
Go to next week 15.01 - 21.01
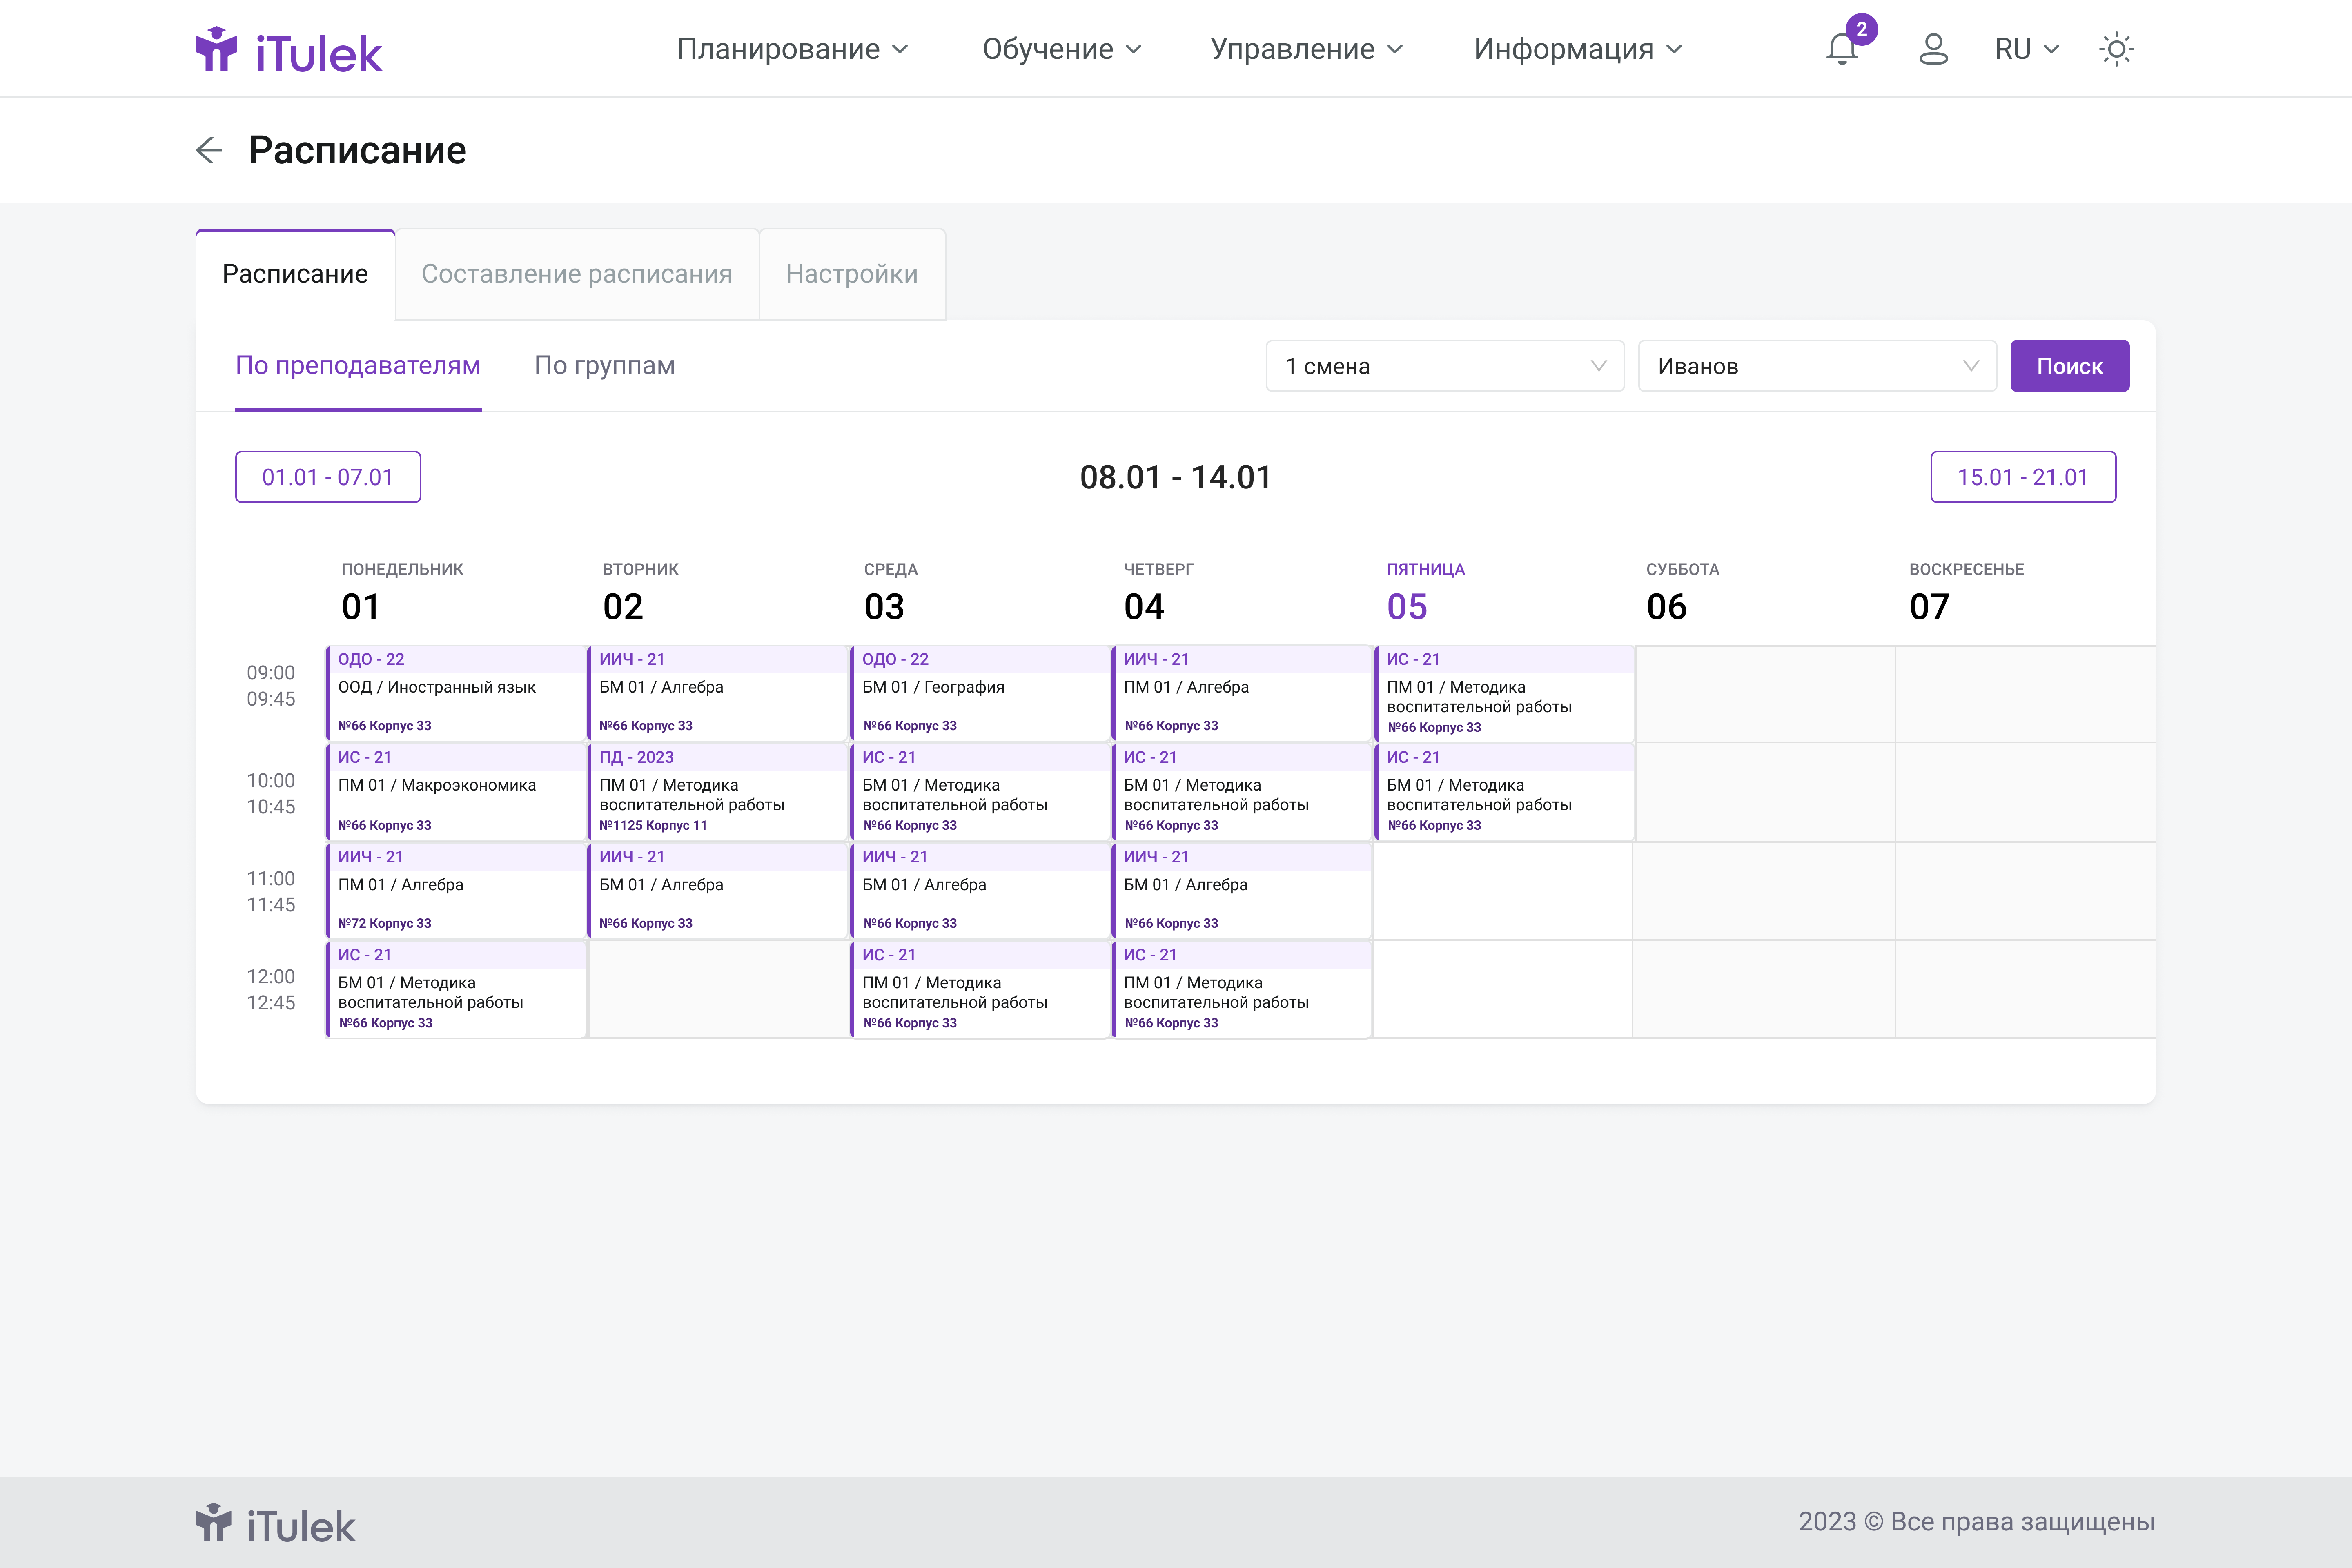pyautogui.click(x=2022, y=477)
